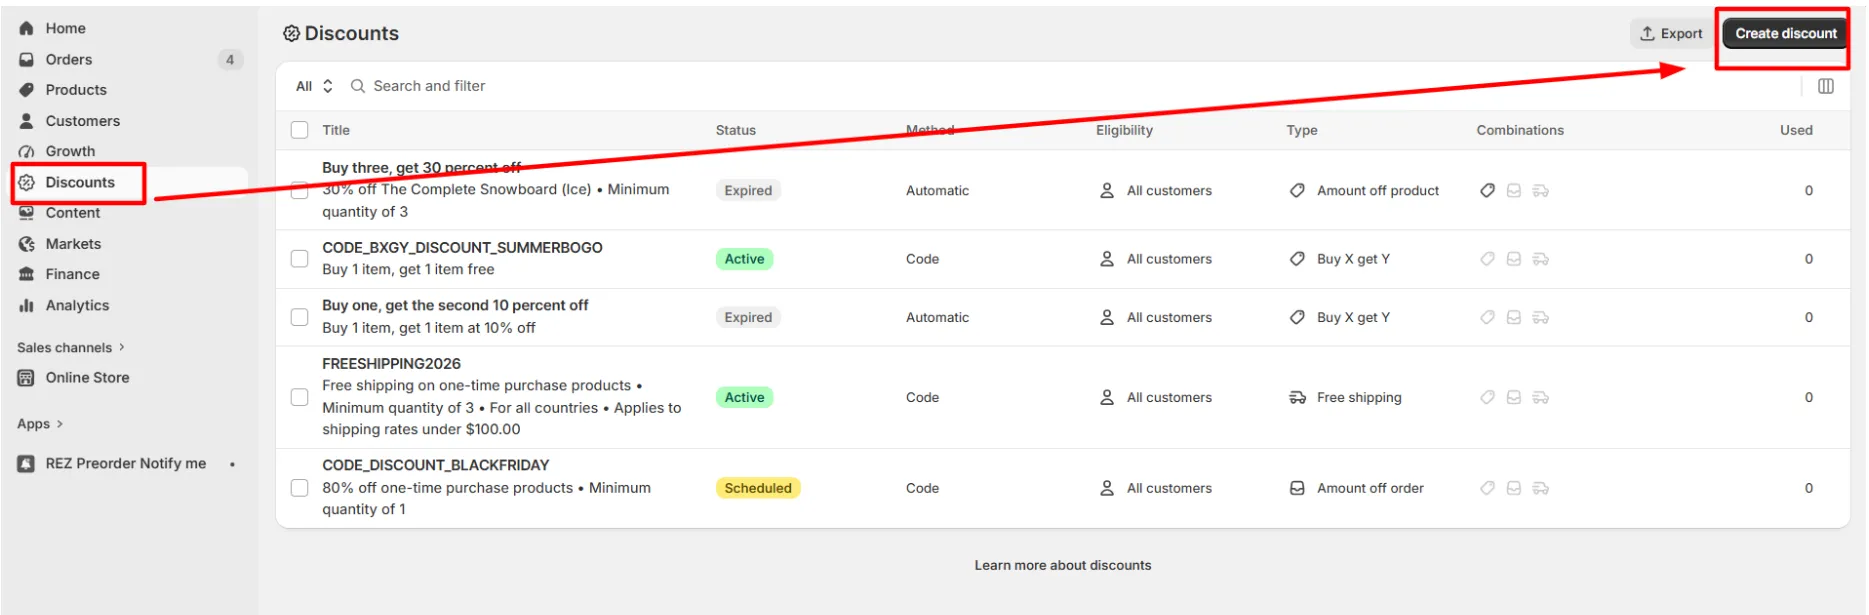Open the CODE_DISCOUNT_BLACKFRIDAY discount
1869x615 pixels.
pyautogui.click(x=436, y=466)
